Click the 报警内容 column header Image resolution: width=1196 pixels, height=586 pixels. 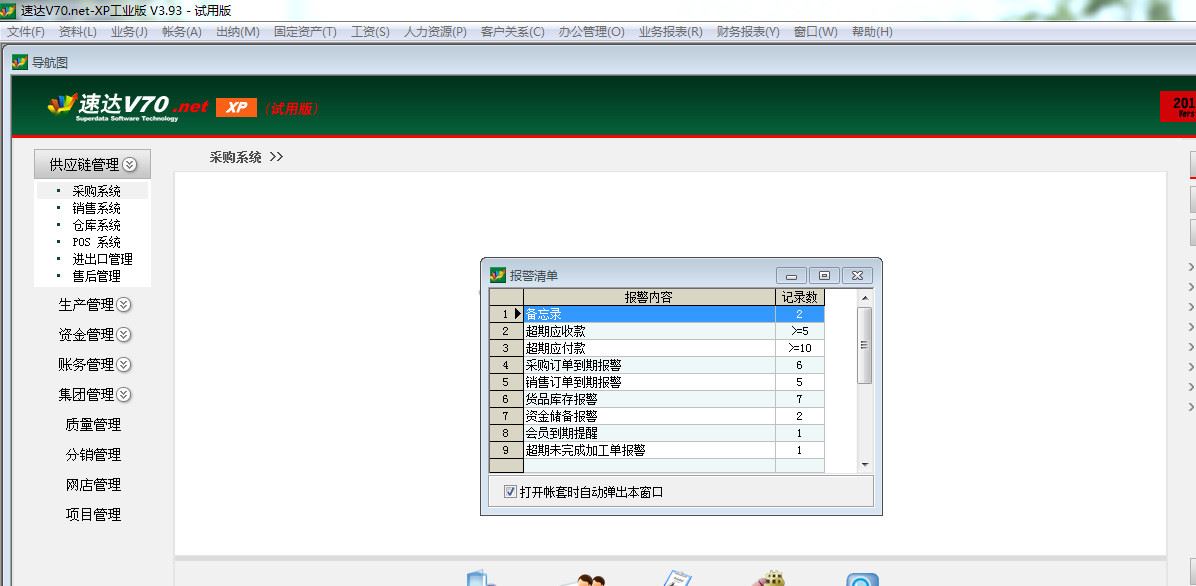[649, 297]
